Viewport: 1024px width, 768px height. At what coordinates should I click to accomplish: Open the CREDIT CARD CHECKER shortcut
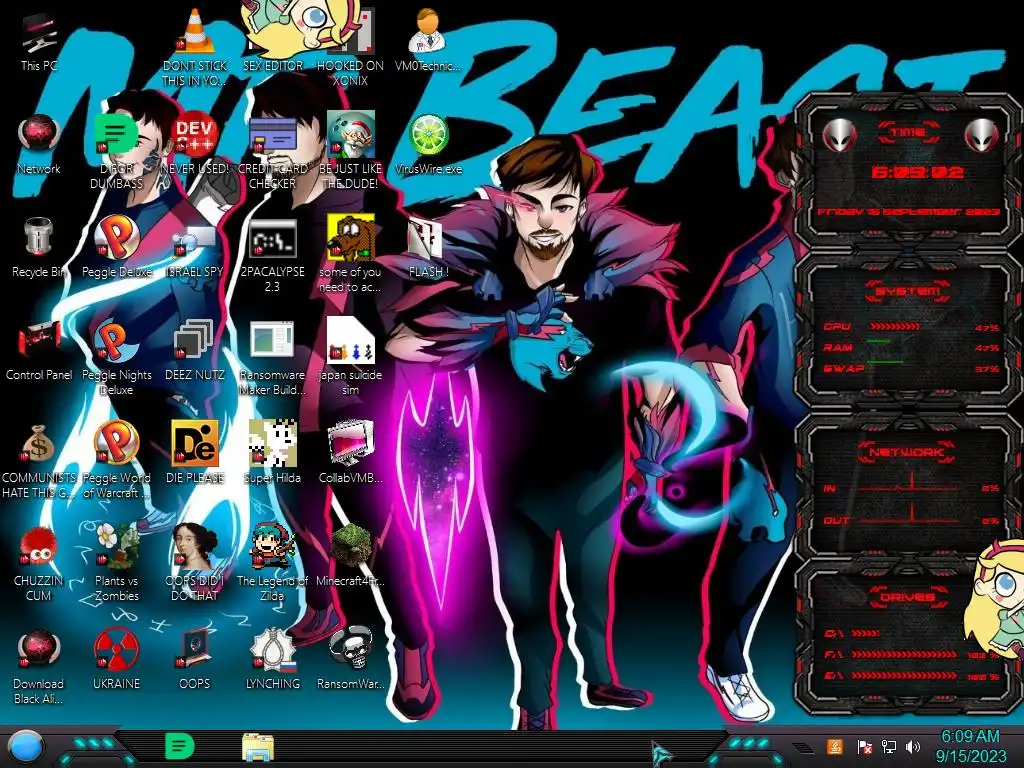pyautogui.click(x=272, y=152)
